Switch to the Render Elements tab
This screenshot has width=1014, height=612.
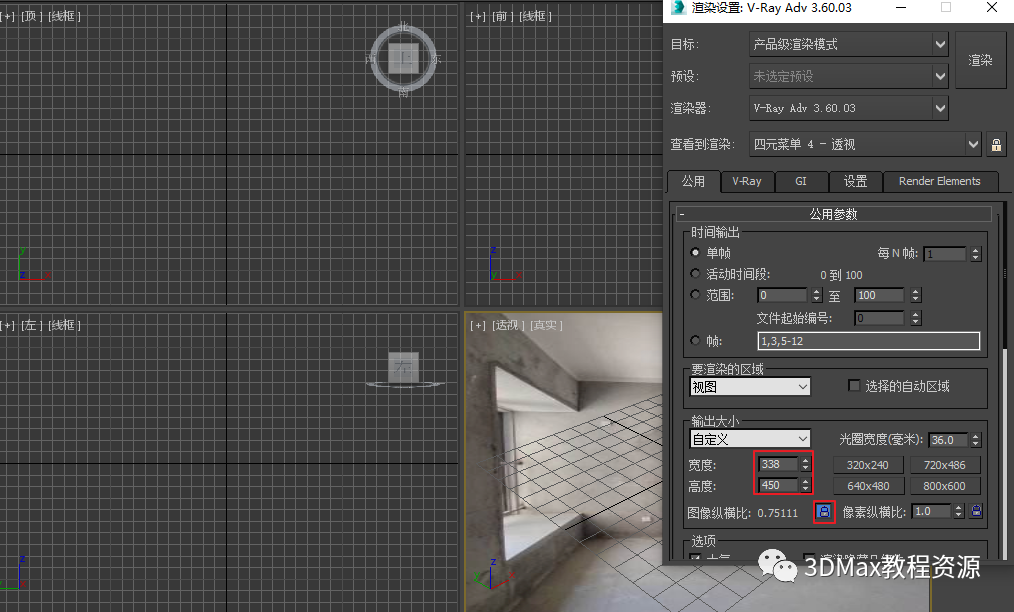939,181
